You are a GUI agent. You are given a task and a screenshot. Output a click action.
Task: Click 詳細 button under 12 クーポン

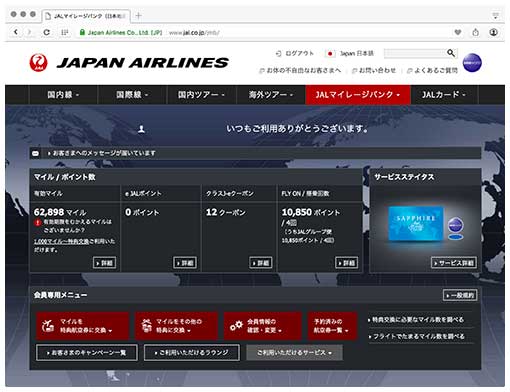tap(261, 263)
